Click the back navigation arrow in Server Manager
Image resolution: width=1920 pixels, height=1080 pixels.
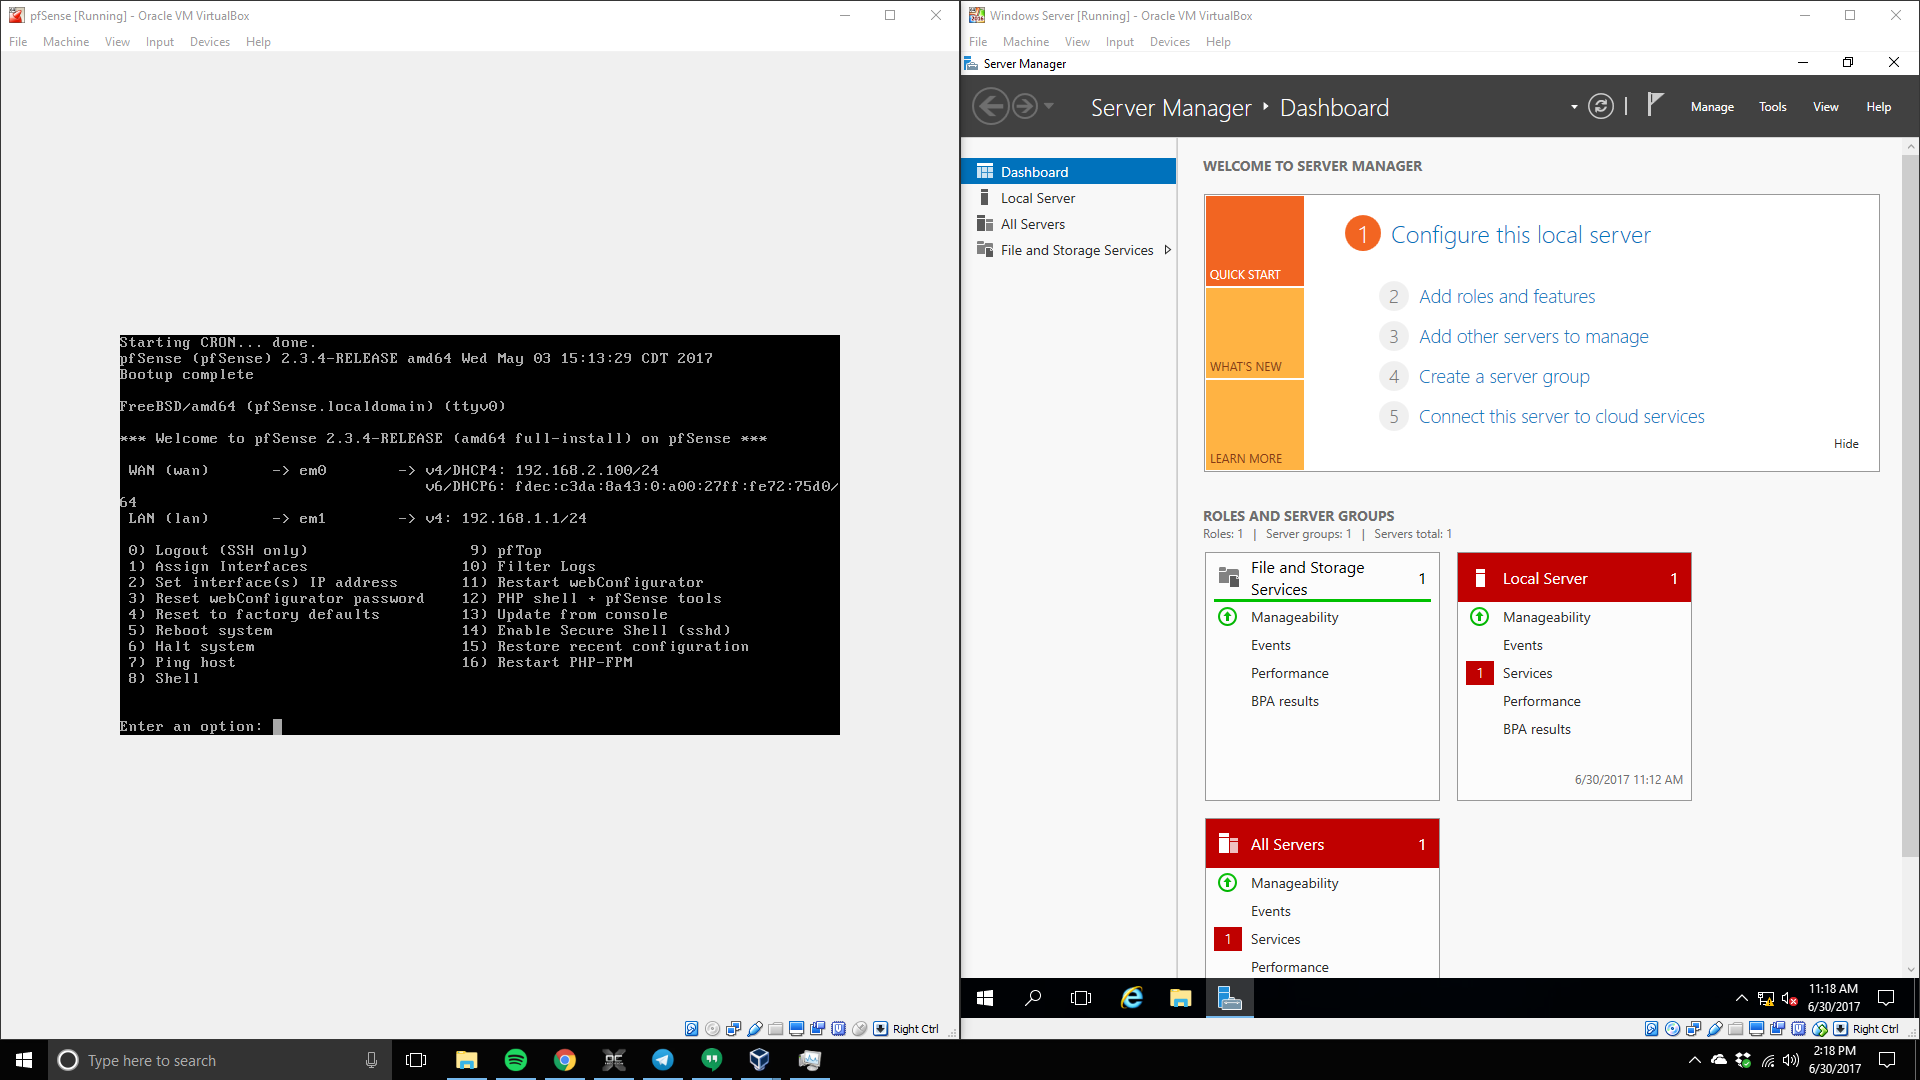click(x=991, y=106)
